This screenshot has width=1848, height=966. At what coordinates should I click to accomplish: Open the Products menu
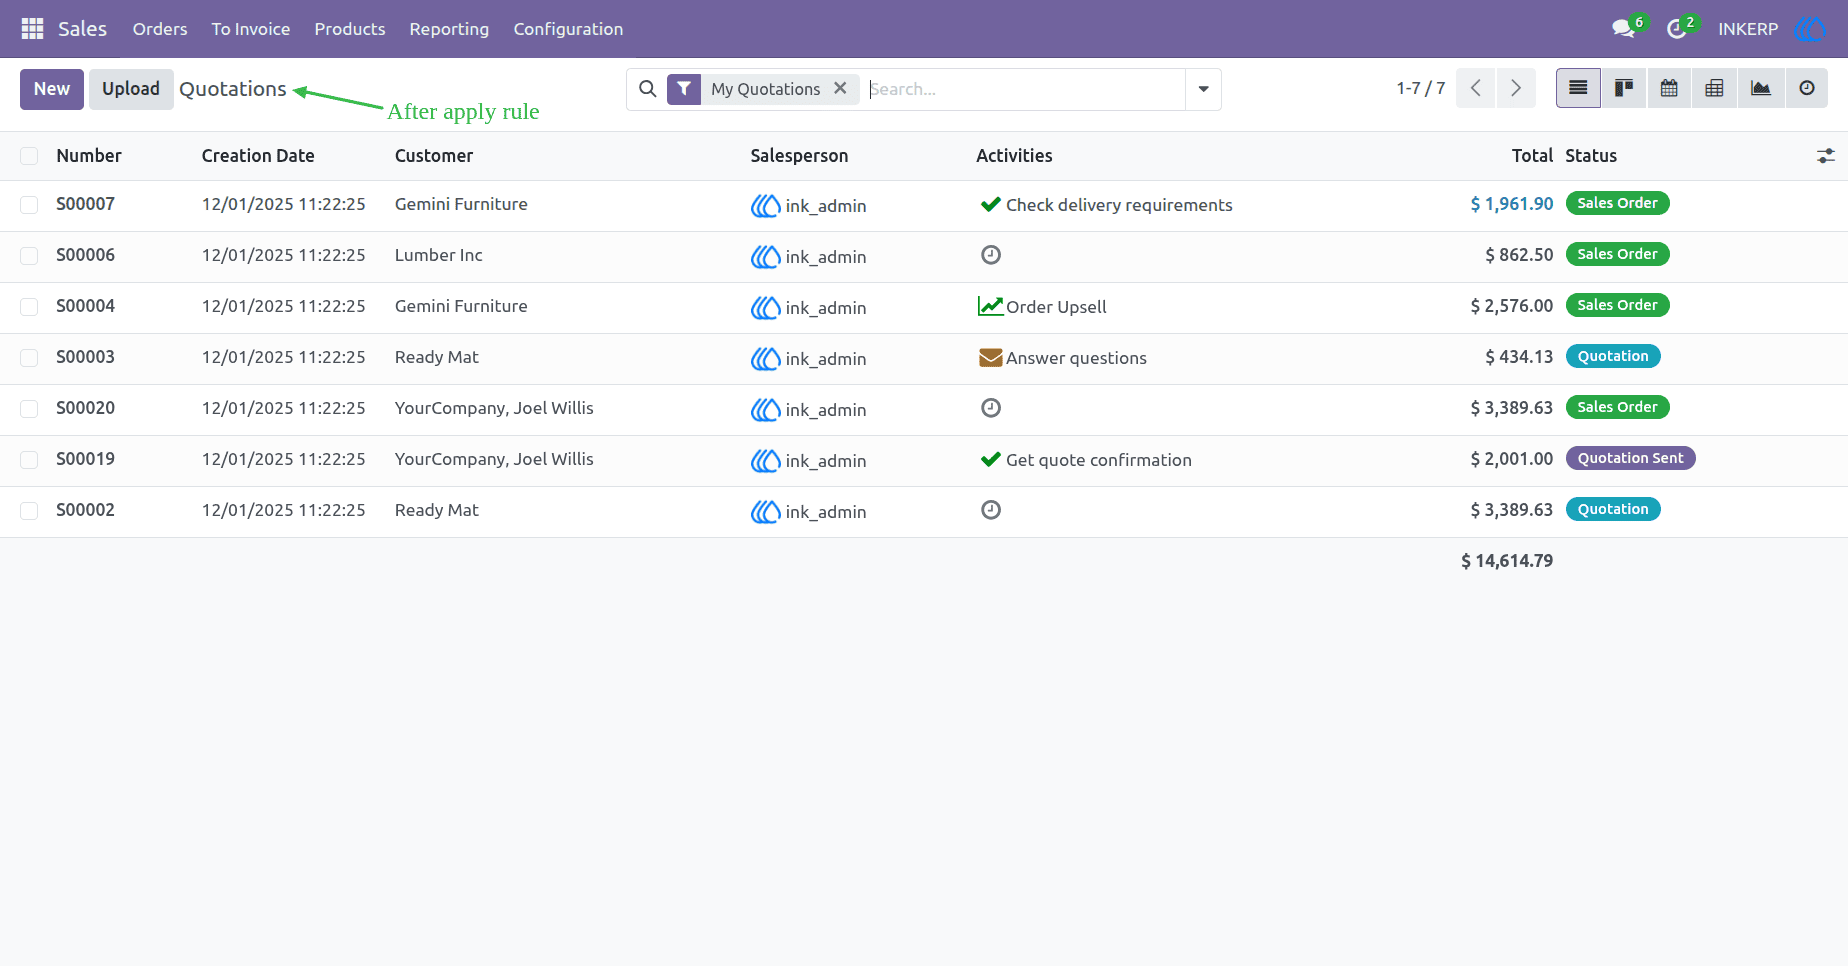350,29
